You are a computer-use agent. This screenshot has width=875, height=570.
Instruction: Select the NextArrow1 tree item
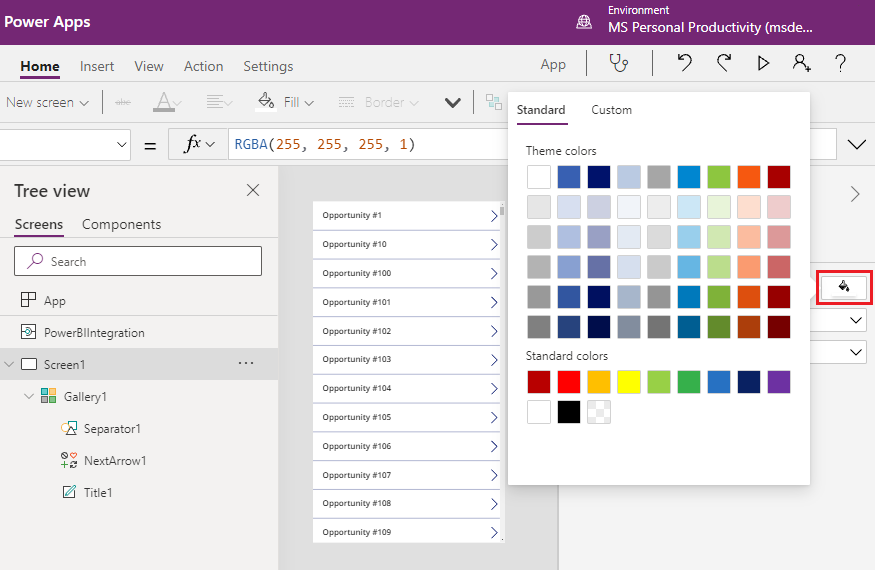tap(114, 461)
